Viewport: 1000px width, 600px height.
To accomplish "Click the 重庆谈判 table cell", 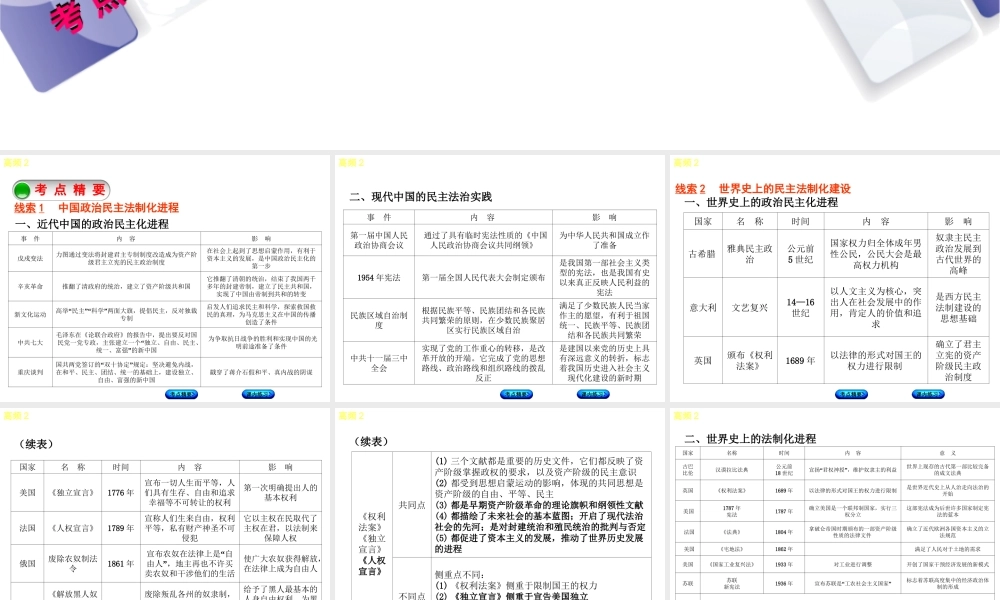I will coord(31,372).
